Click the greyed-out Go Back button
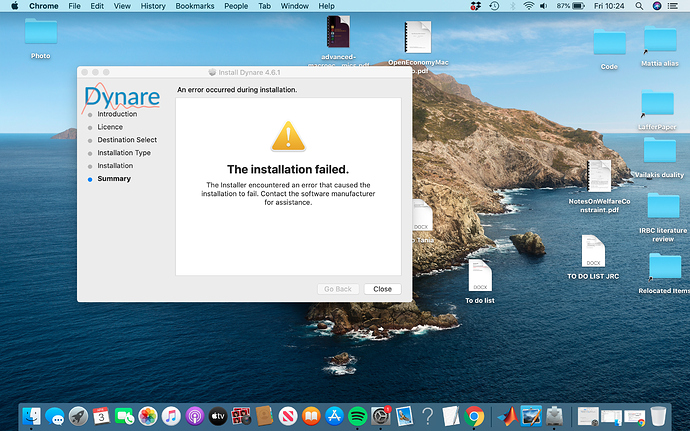Image resolution: width=690 pixels, height=431 pixels. (x=338, y=289)
